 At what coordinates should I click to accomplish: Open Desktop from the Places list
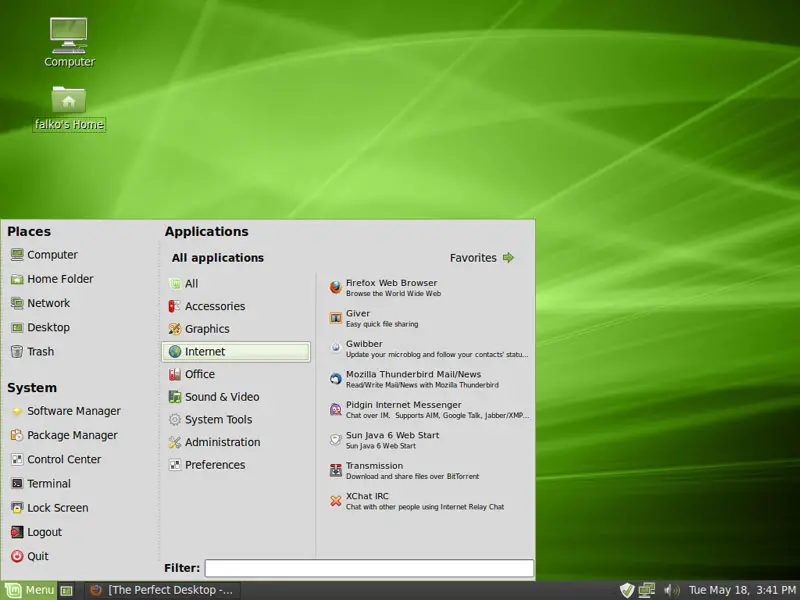(x=40, y=328)
